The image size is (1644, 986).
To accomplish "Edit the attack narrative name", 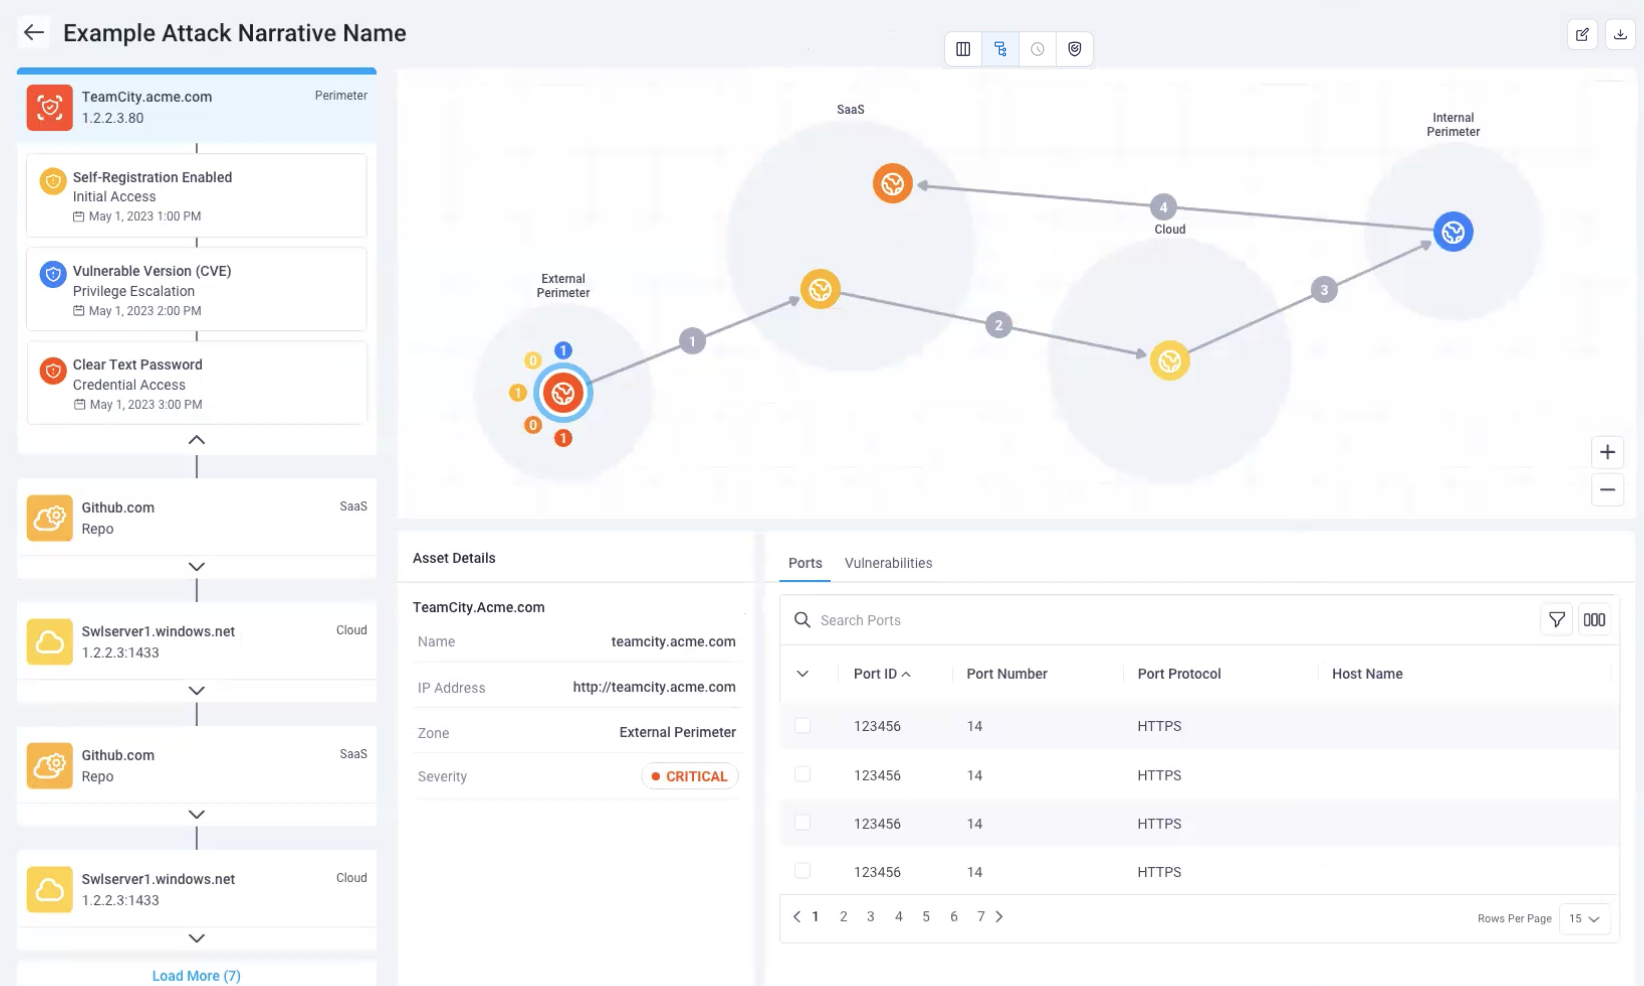I will tap(1582, 34).
